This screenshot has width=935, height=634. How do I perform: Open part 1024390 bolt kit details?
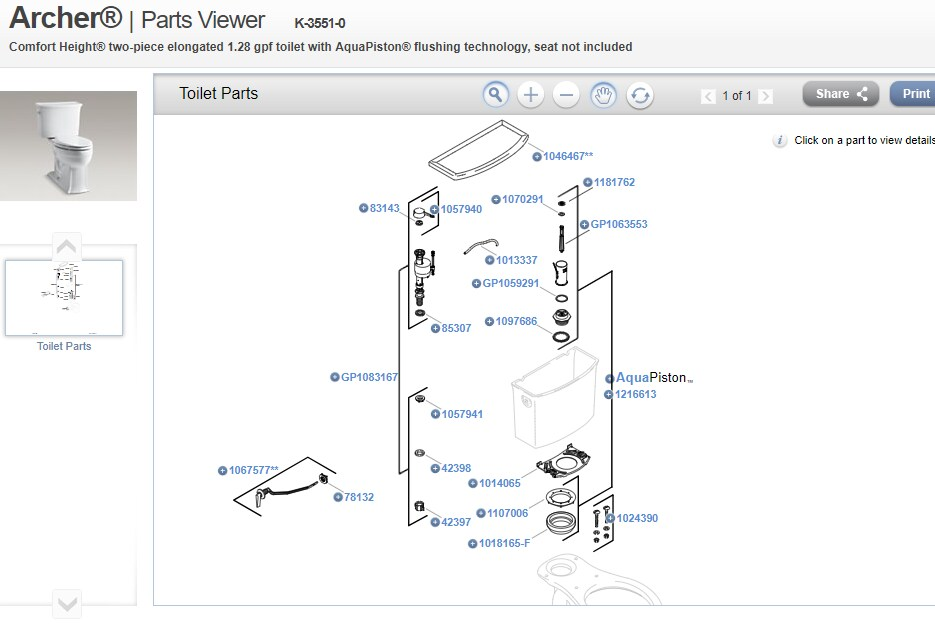637,518
